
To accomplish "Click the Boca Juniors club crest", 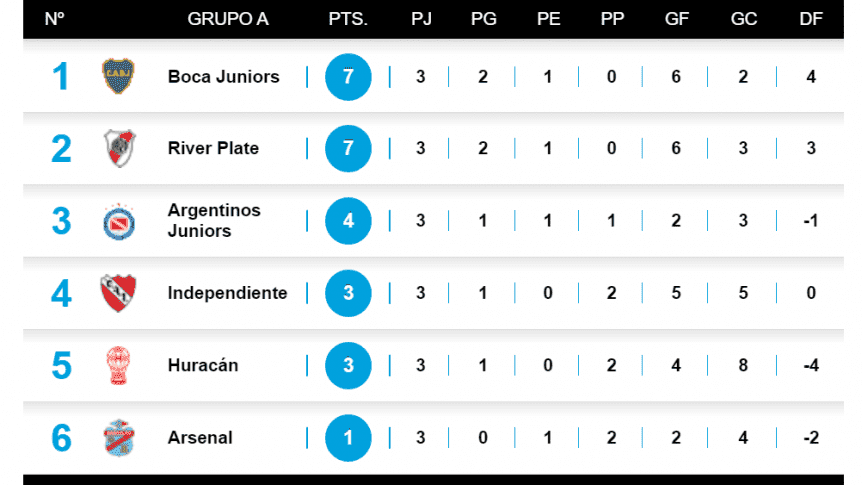I will coord(118,76).
